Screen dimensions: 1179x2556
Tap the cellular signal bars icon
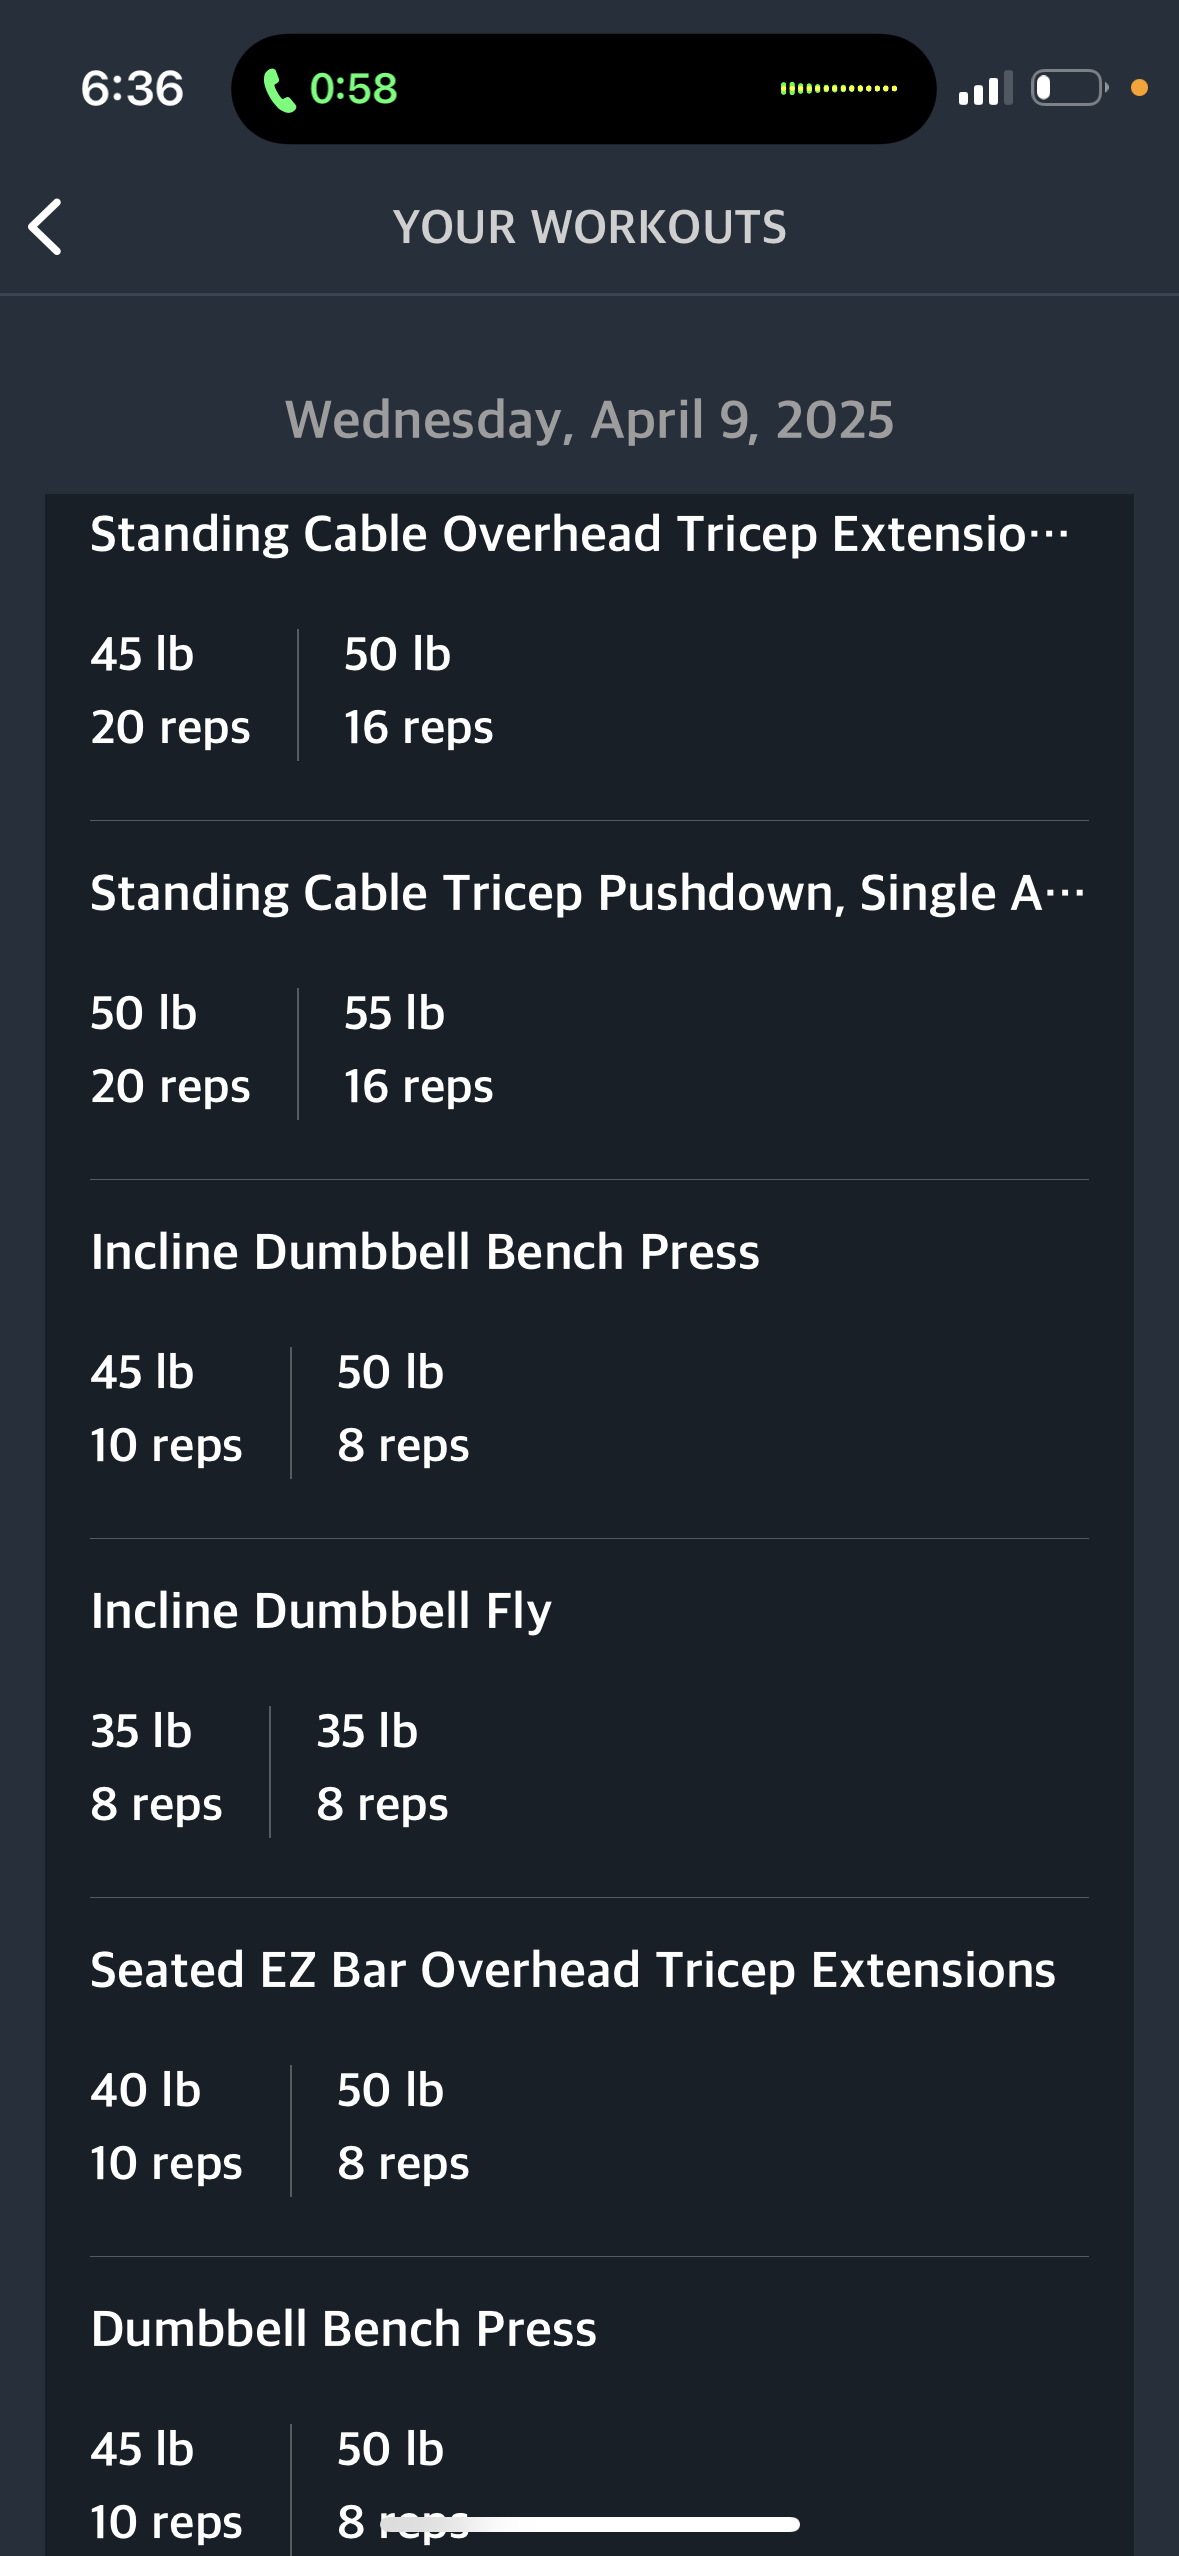pyautogui.click(x=985, y=89)
